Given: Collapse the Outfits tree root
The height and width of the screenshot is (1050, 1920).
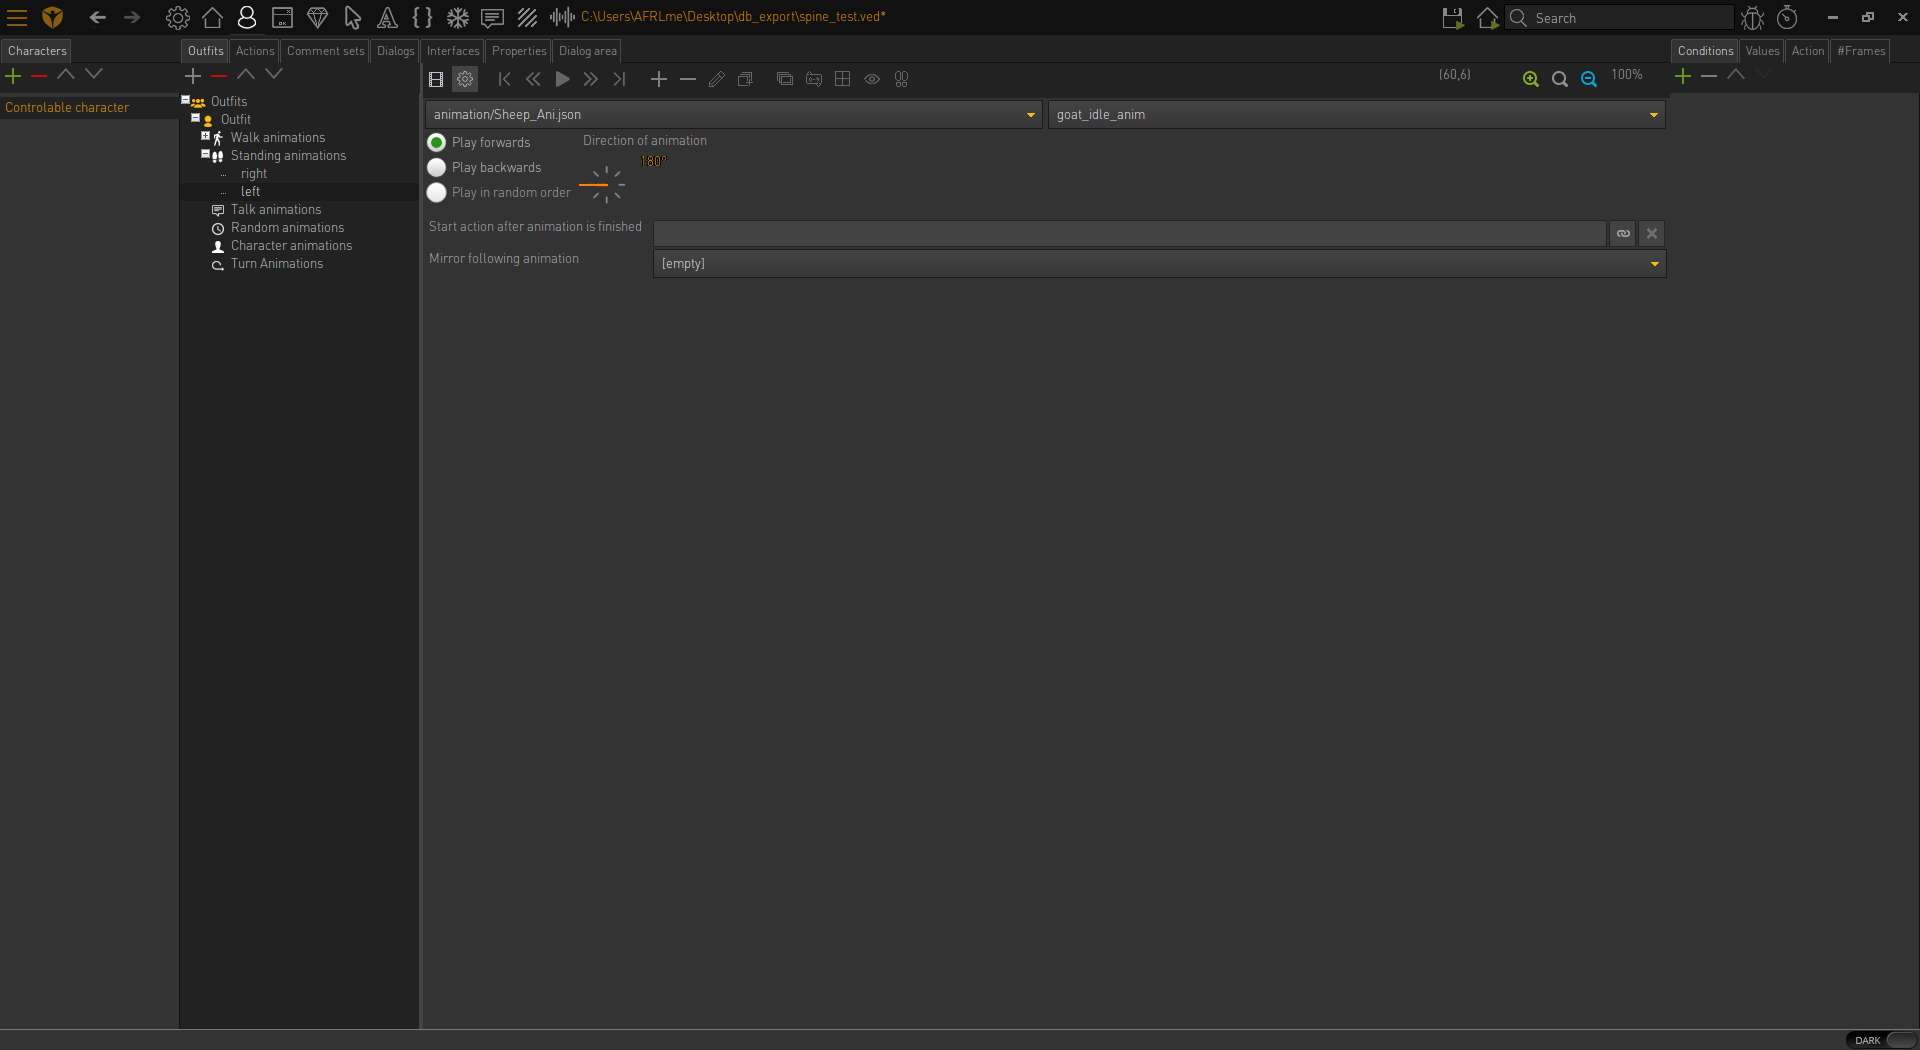Looking at the screenshot, I should 186,100.
